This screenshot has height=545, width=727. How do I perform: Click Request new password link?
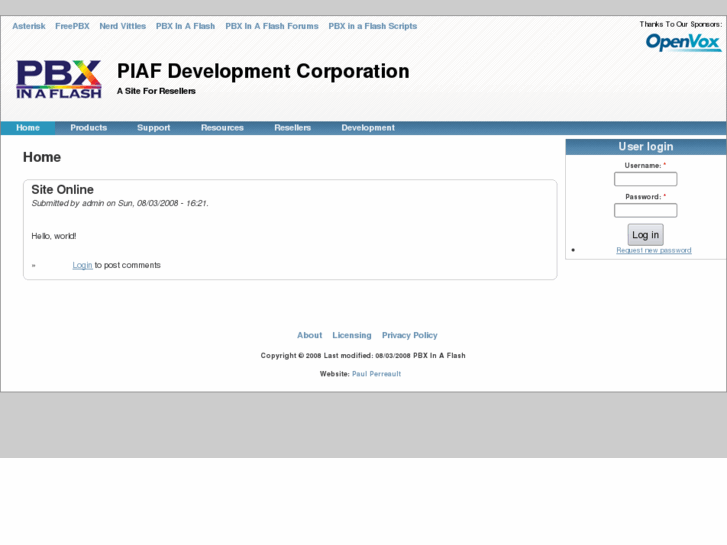pyautogui.click(x=654, y=250)
